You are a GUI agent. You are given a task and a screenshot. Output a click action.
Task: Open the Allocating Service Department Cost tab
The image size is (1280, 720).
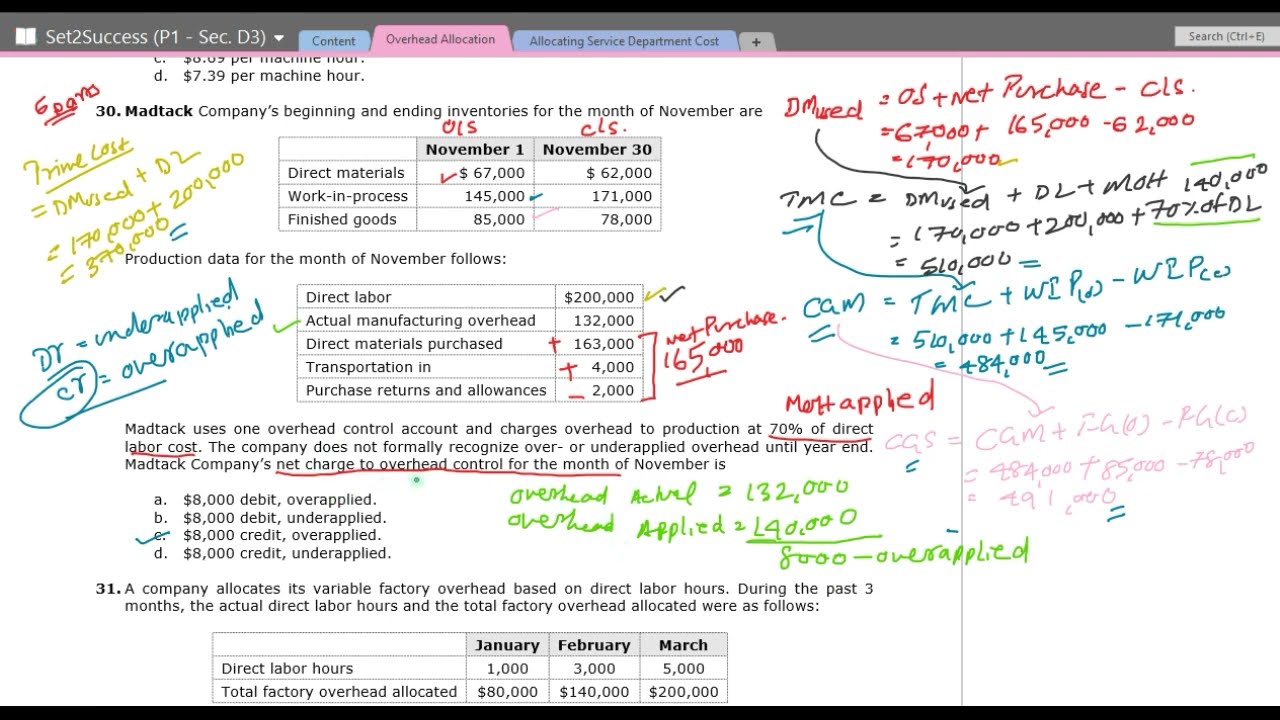coord(624,41)
